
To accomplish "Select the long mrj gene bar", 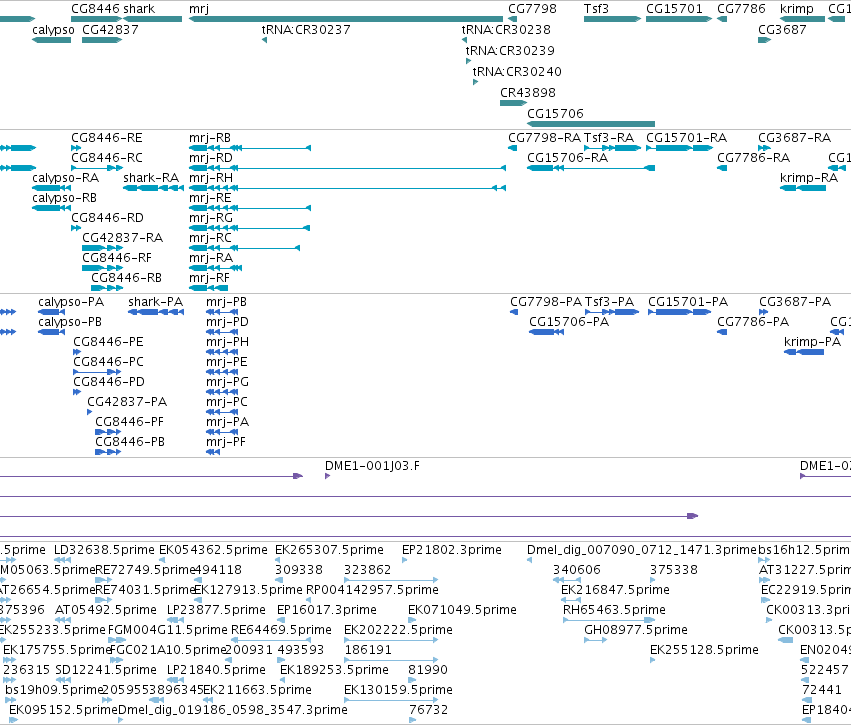I will click(346, 19).
